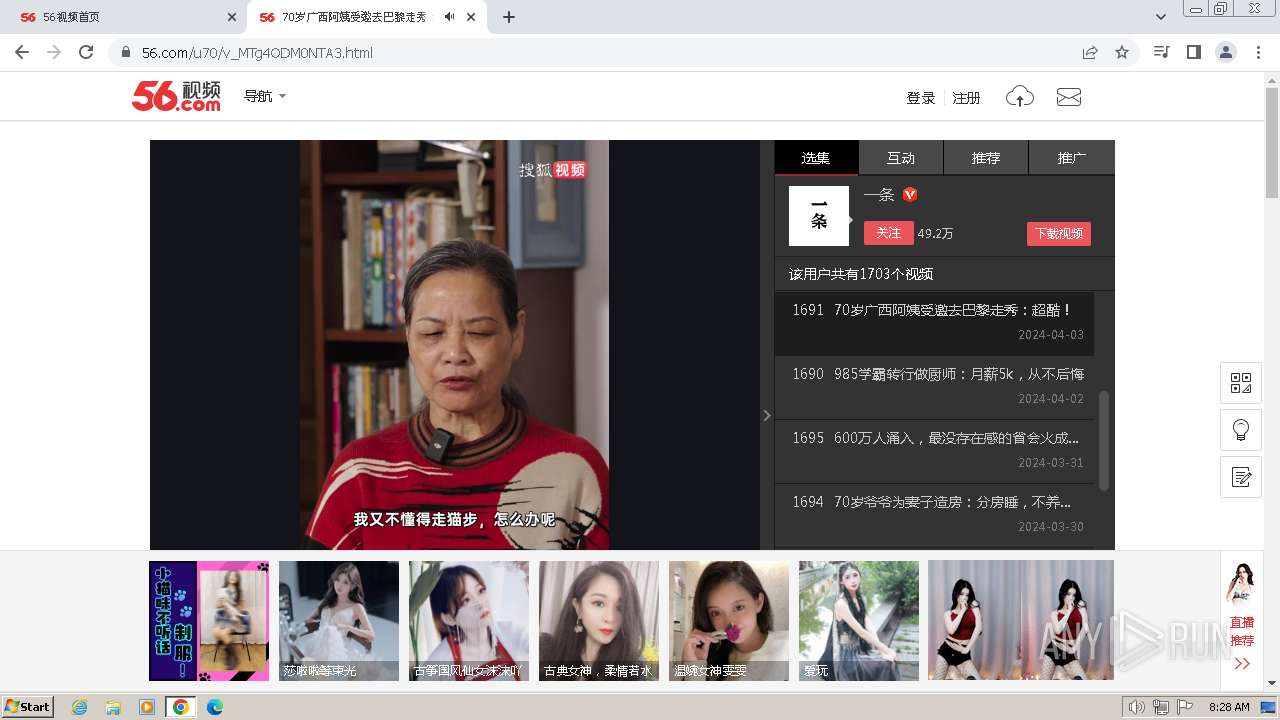Open the messages envelope icon
Image resolution: width=1280 pixels, height=720 pixels.
[1069, 97]
